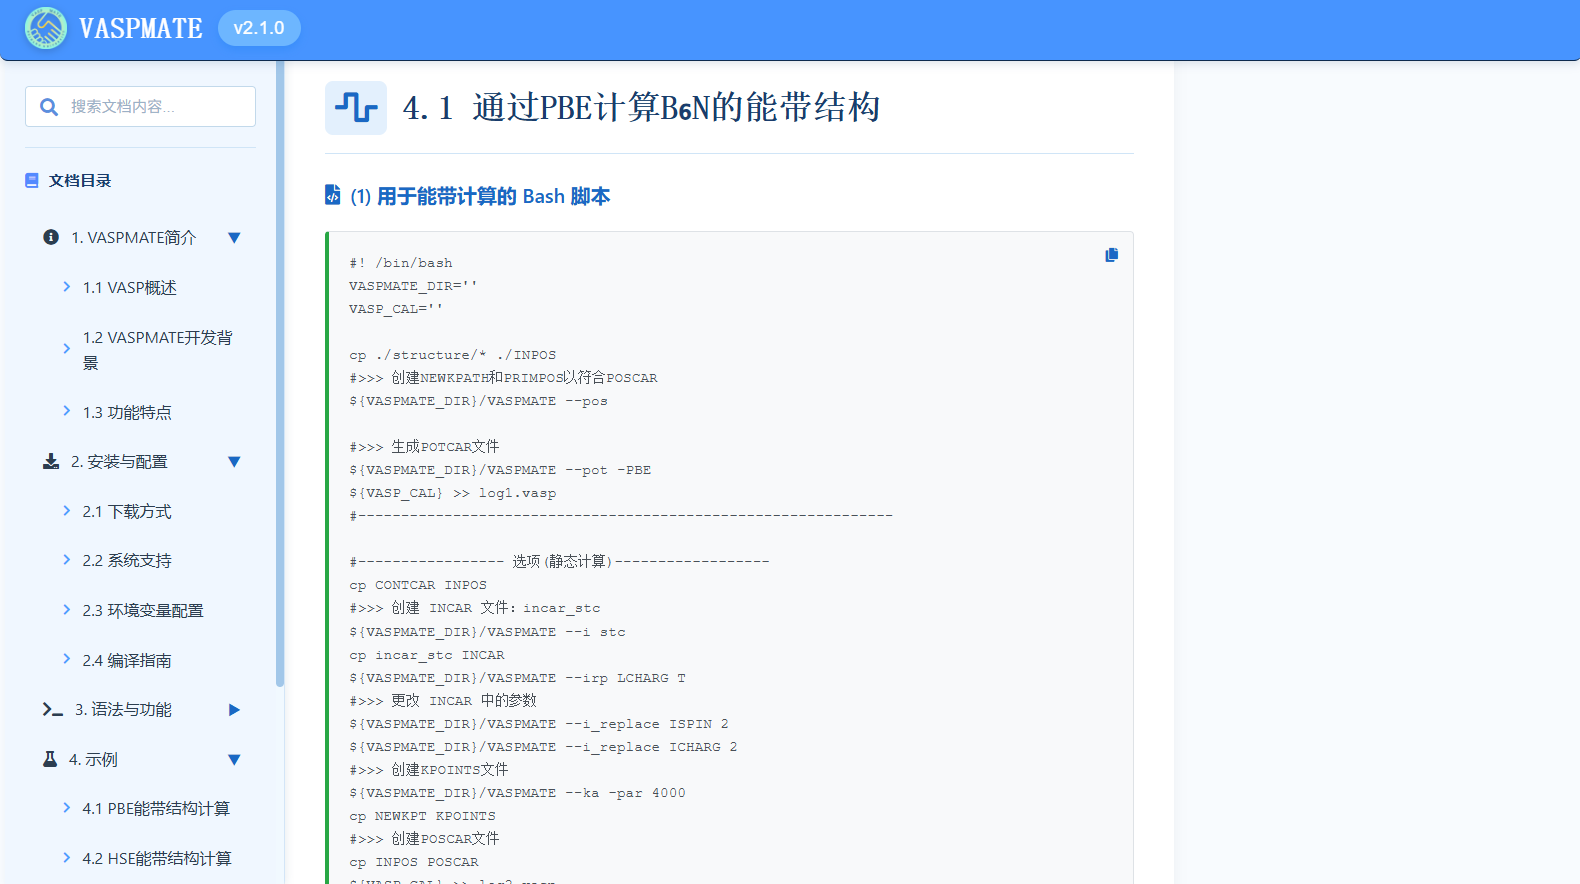
Task: Click the 文档目录 book icon
Action: coord(32,181)
